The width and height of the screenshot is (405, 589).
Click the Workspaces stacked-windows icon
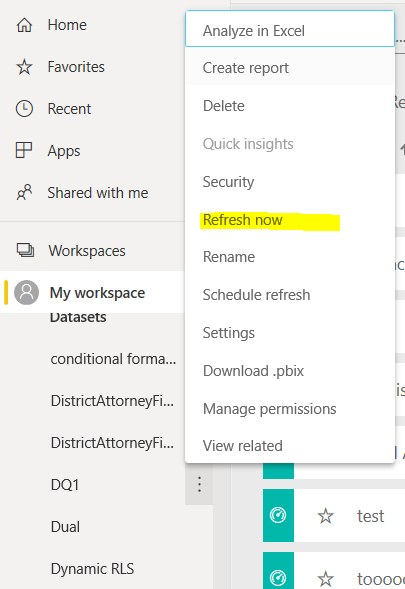[x=26, y=250]
